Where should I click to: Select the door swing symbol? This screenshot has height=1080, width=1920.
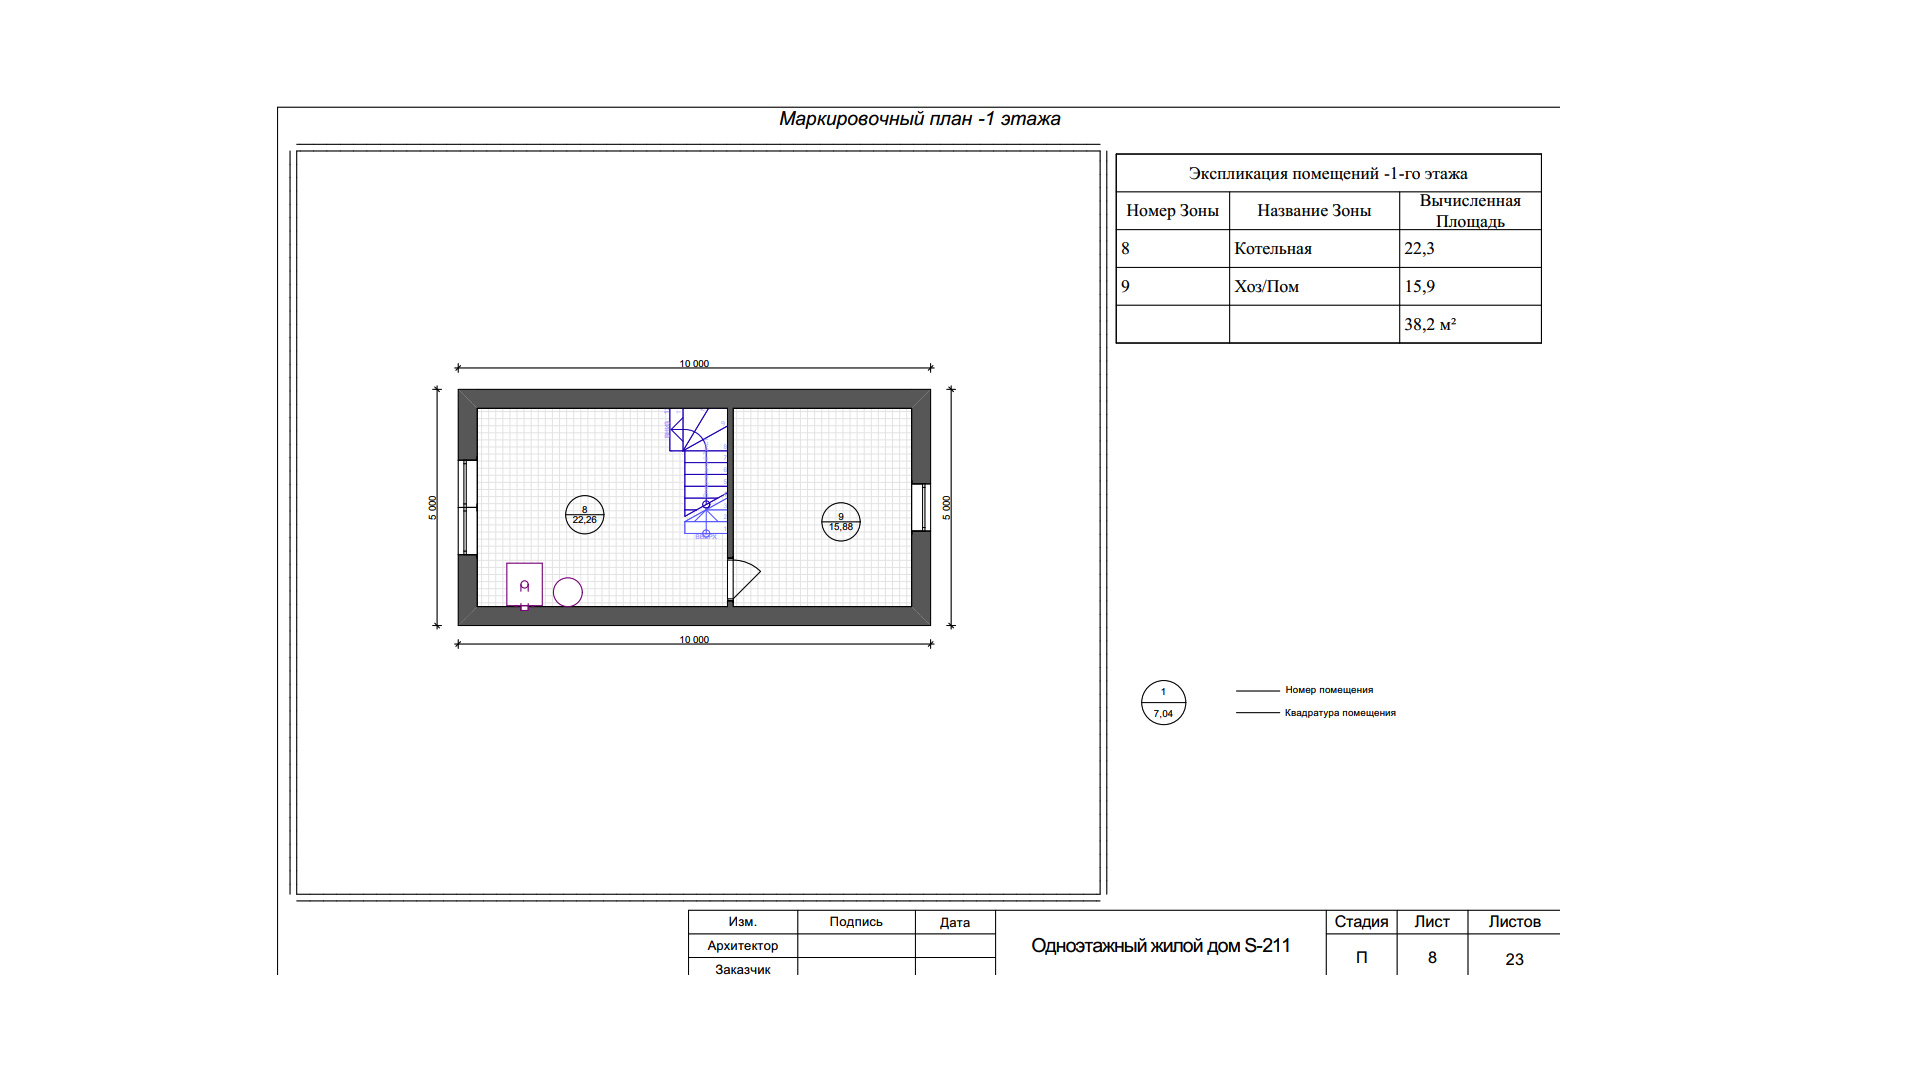(745, 580)
